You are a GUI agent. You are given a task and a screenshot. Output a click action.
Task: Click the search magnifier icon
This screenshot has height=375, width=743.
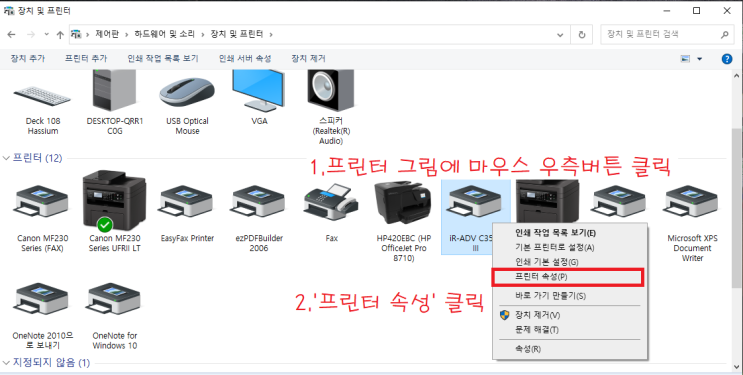[x=725, y=34]
